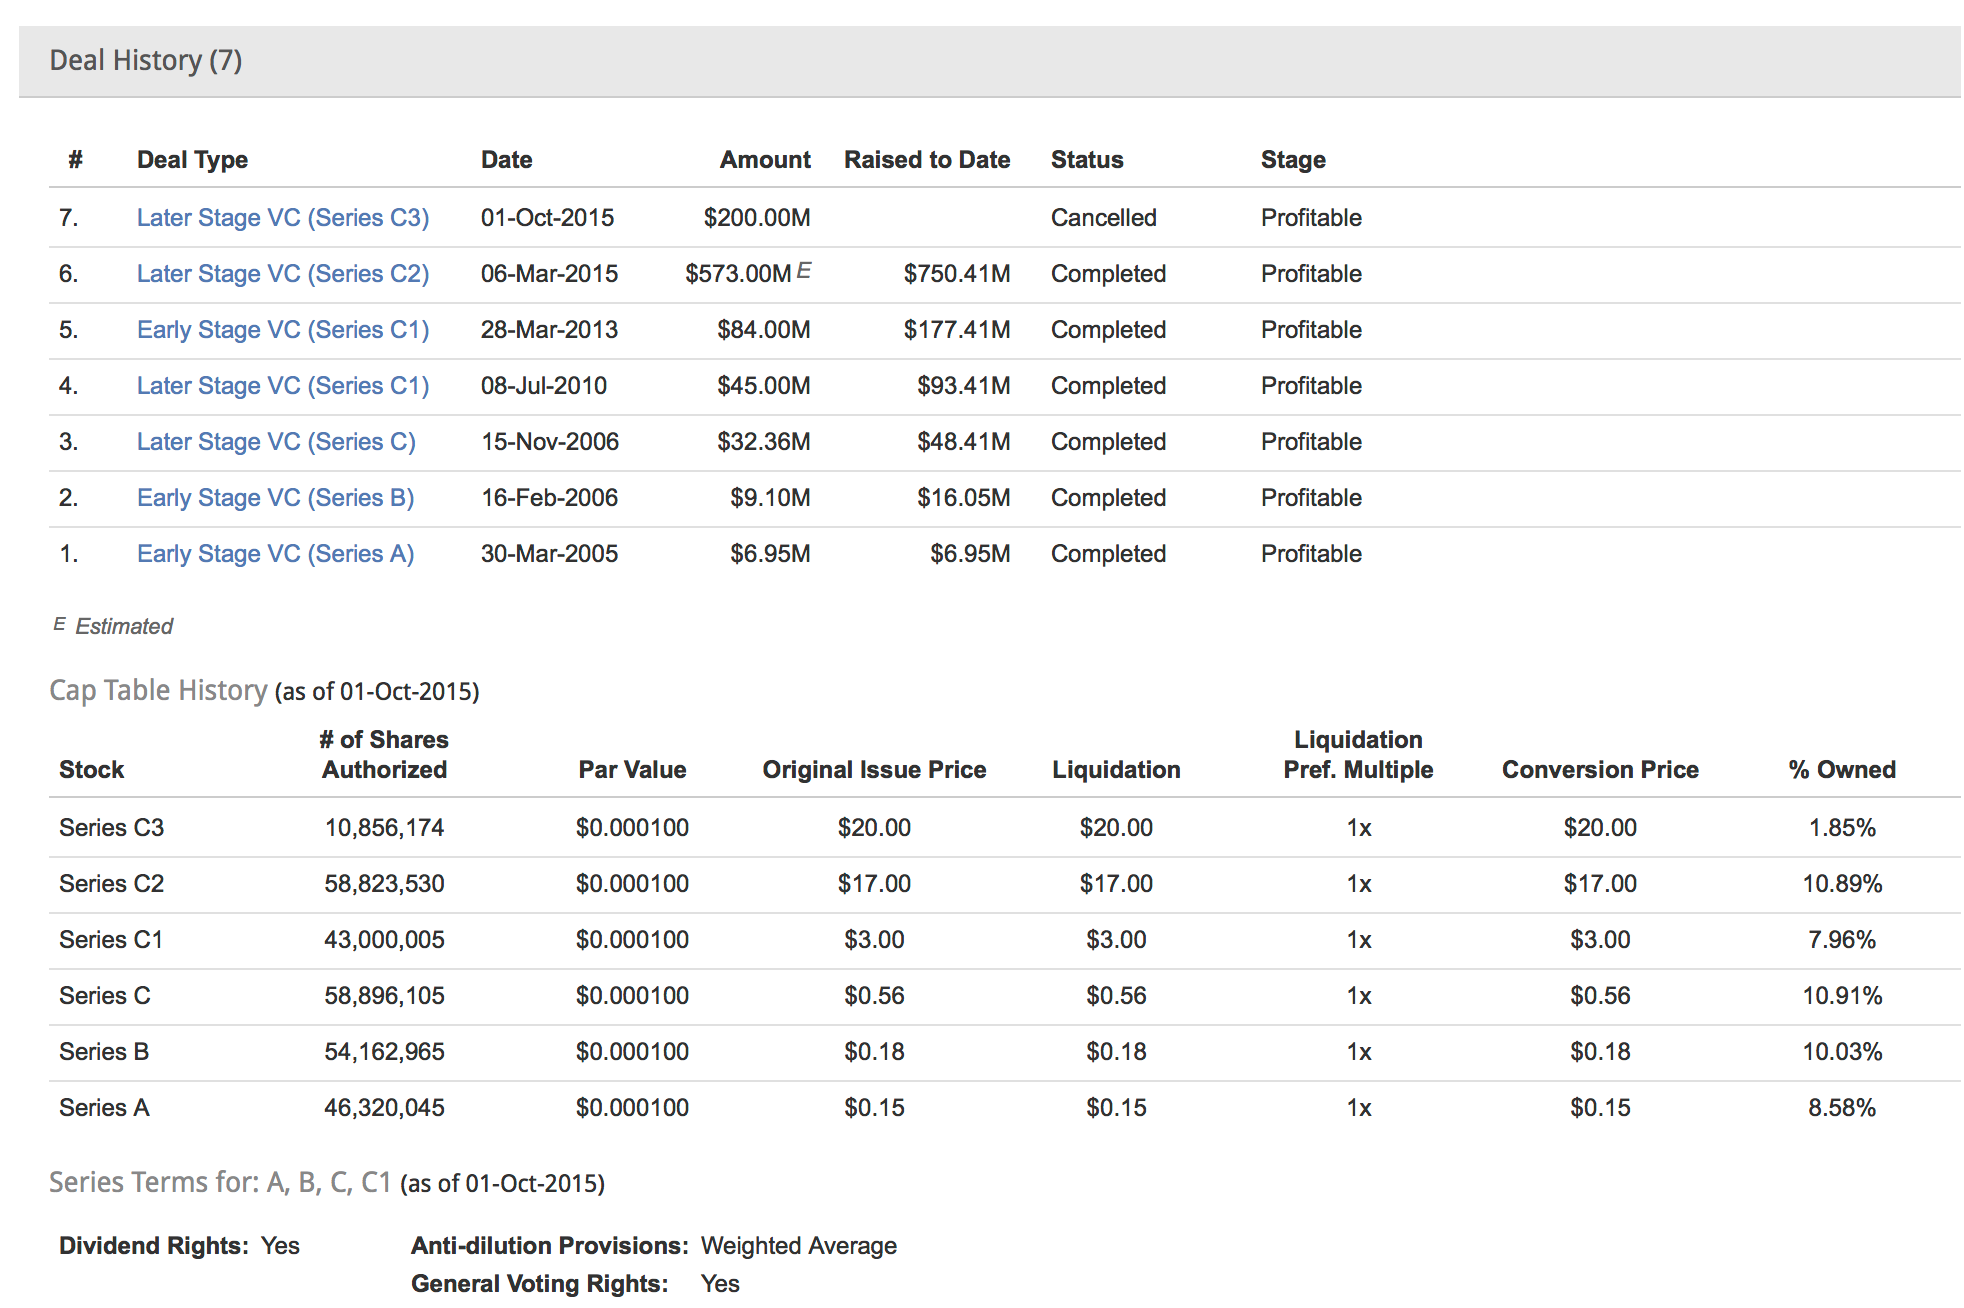Click the Amount column header
Screen dimensions: 1964x1308
[765, 160]
